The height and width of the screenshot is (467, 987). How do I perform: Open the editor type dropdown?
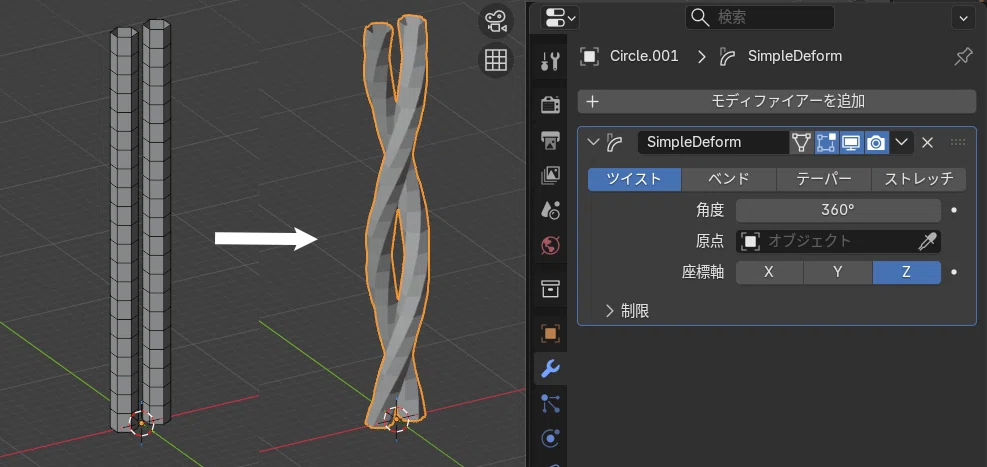pos(560,18)
